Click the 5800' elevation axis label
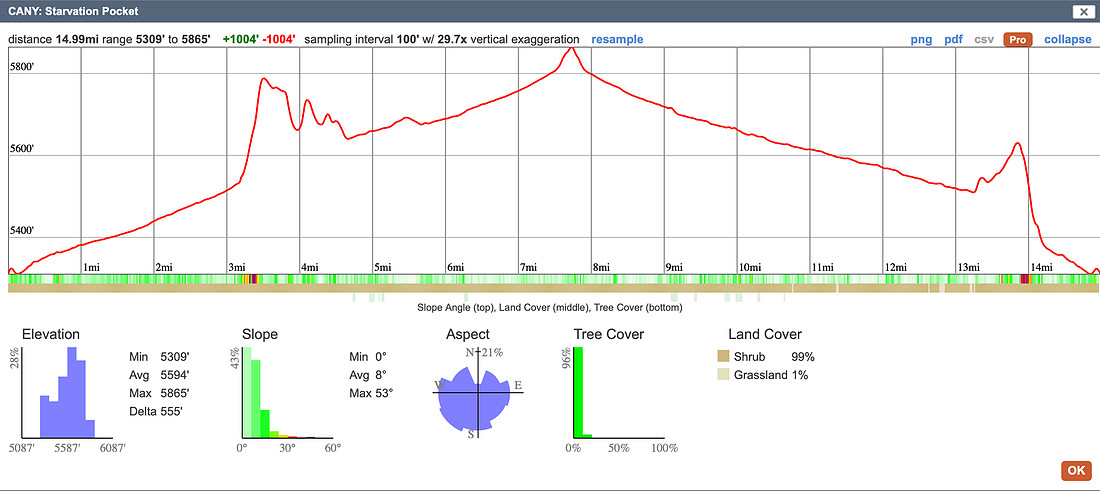1100x491 pixels. coord(22,67)
